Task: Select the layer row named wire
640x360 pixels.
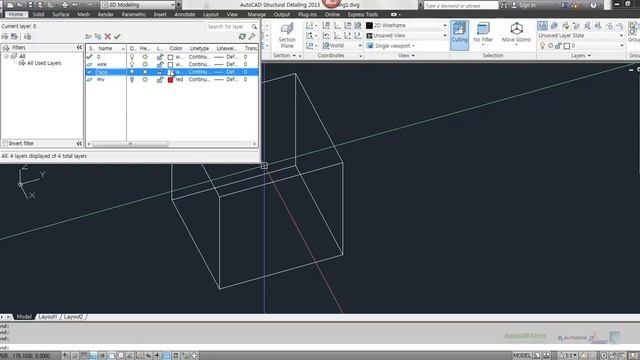Action: pos(172,64)
